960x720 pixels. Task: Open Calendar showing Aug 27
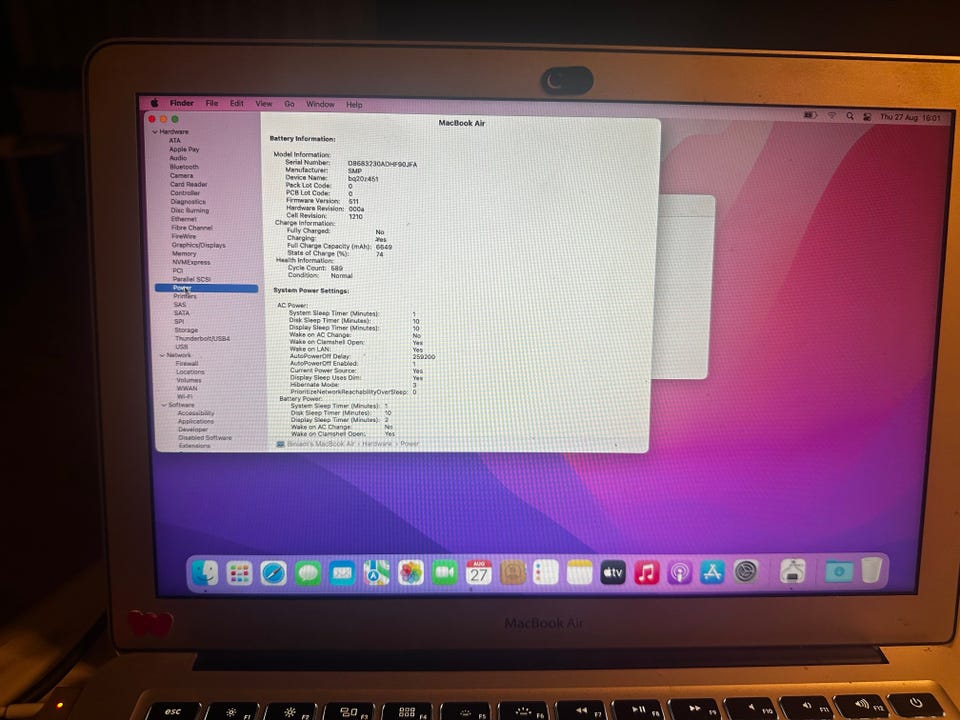(479, 572)
